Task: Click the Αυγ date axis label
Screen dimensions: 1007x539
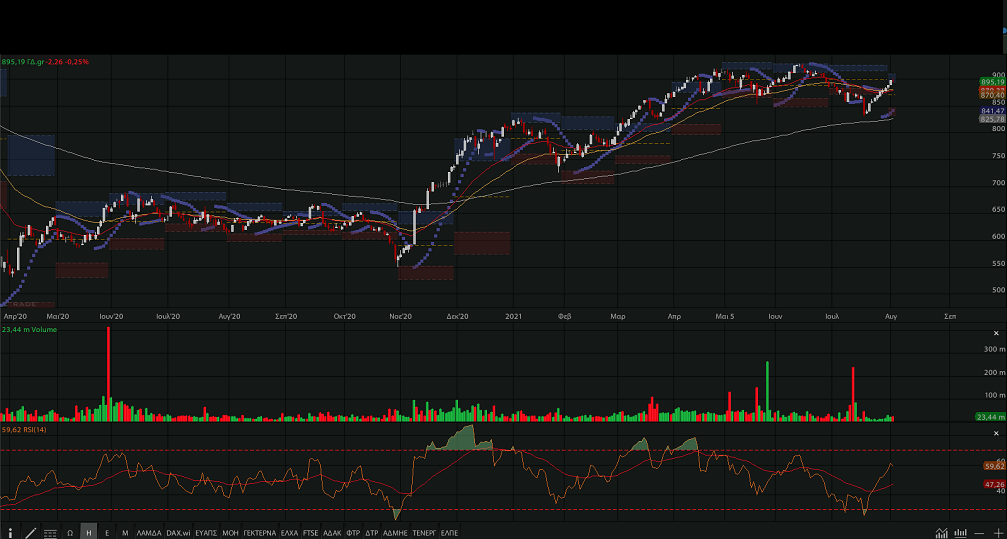Action: 891,316
